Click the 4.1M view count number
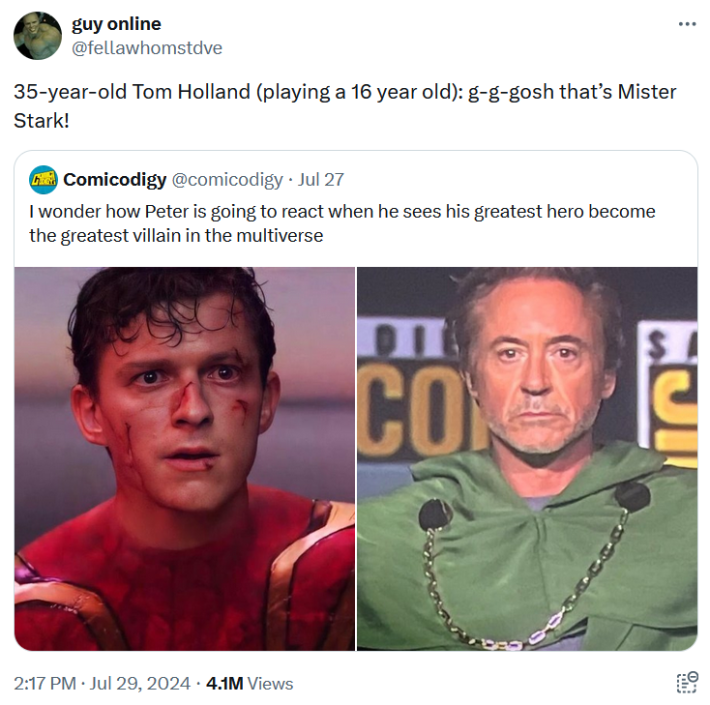This screenshot has height=705, width=710. [x=223, y=684]
